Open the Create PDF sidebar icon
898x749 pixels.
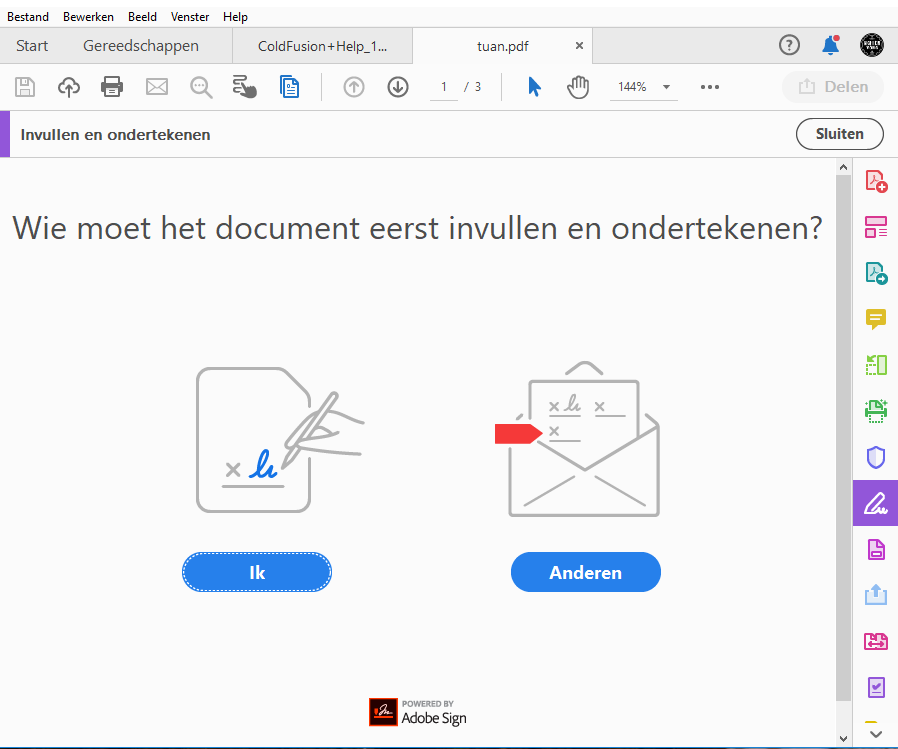pos(875,181)
